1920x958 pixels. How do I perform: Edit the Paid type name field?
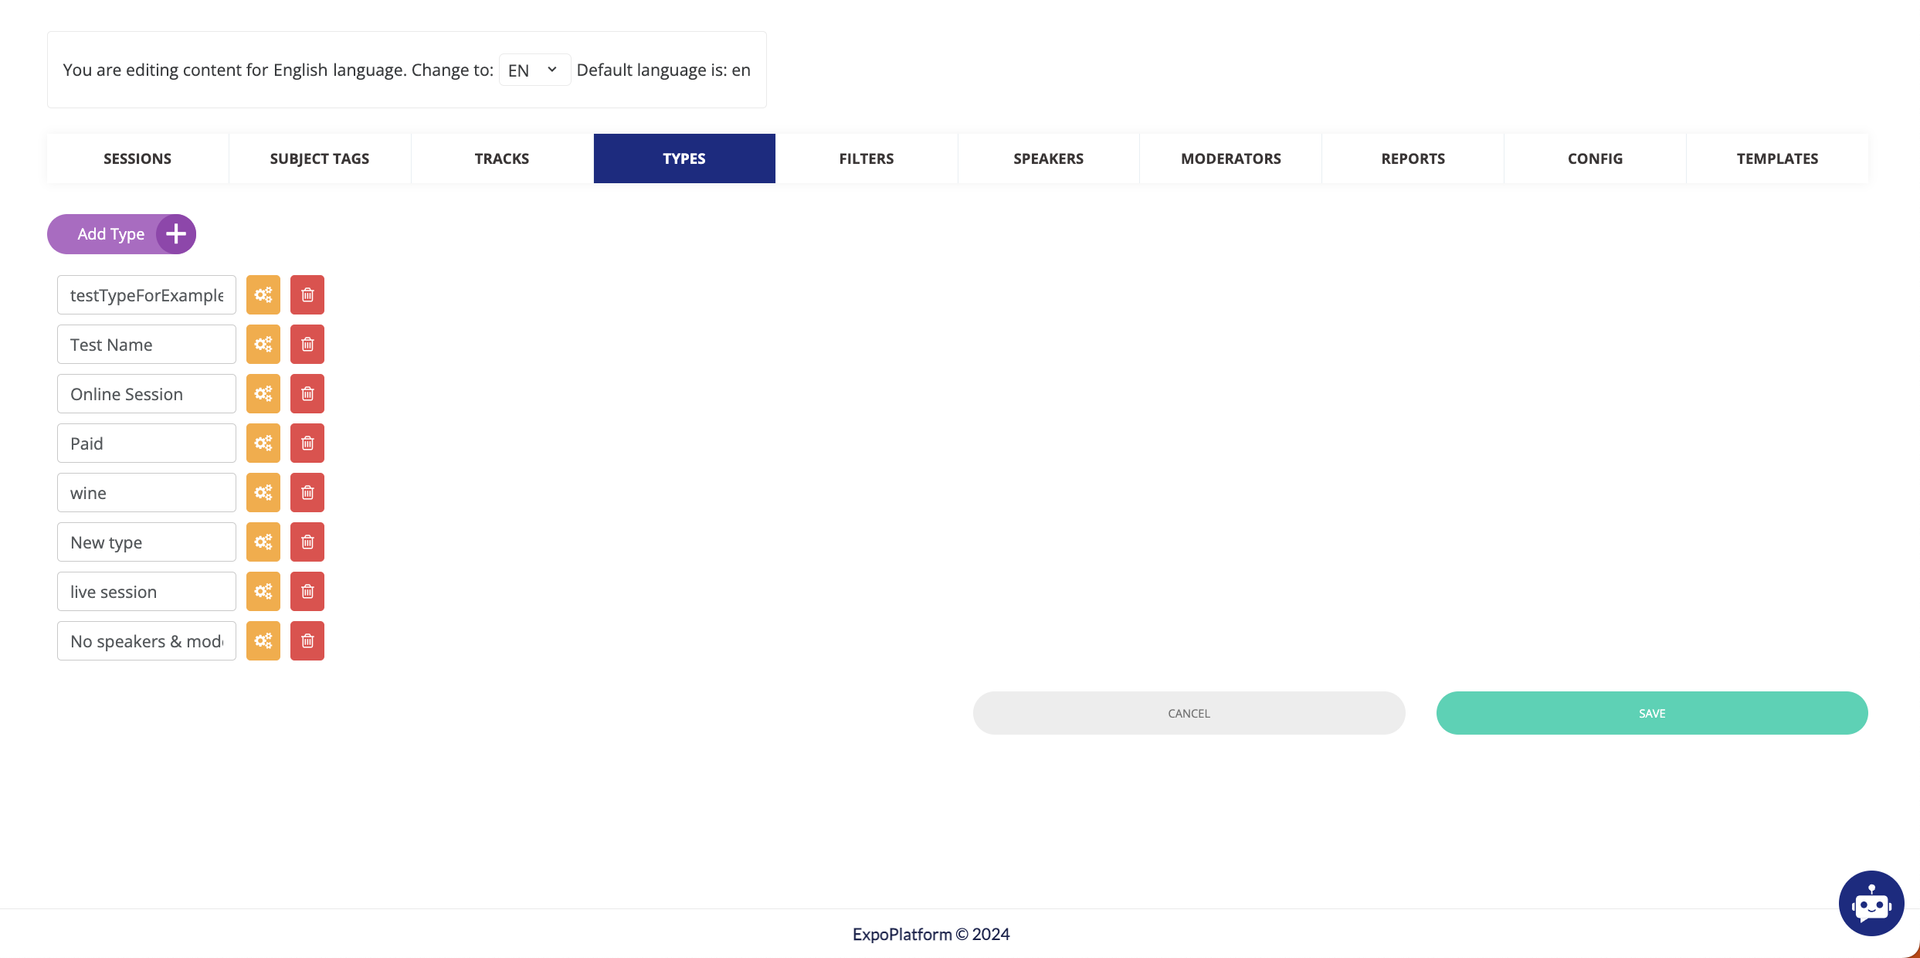146,443
